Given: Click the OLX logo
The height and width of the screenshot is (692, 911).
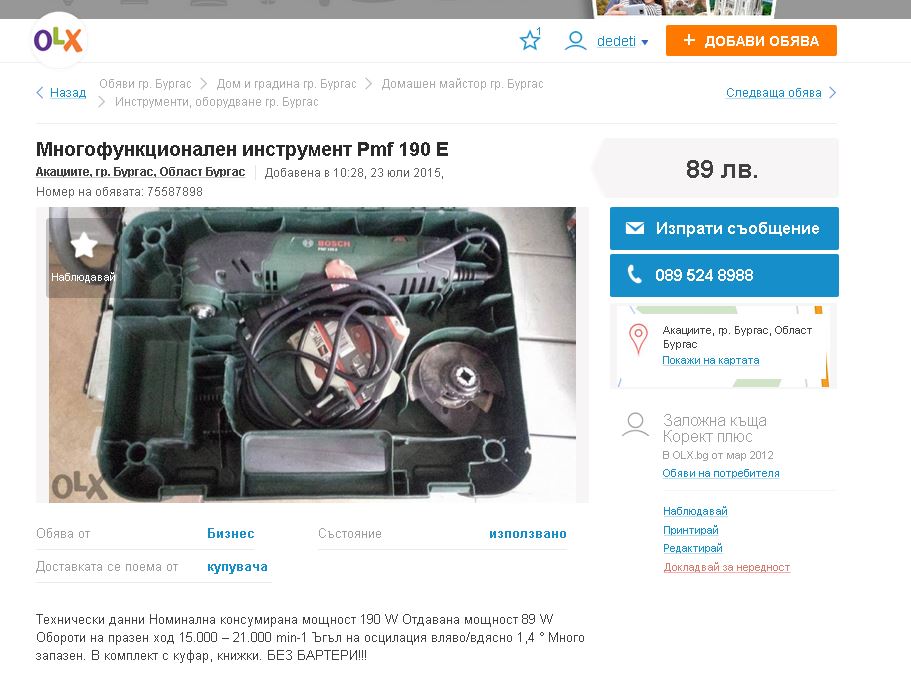Looking at the screenshot, I should click(x=58, y=40).
